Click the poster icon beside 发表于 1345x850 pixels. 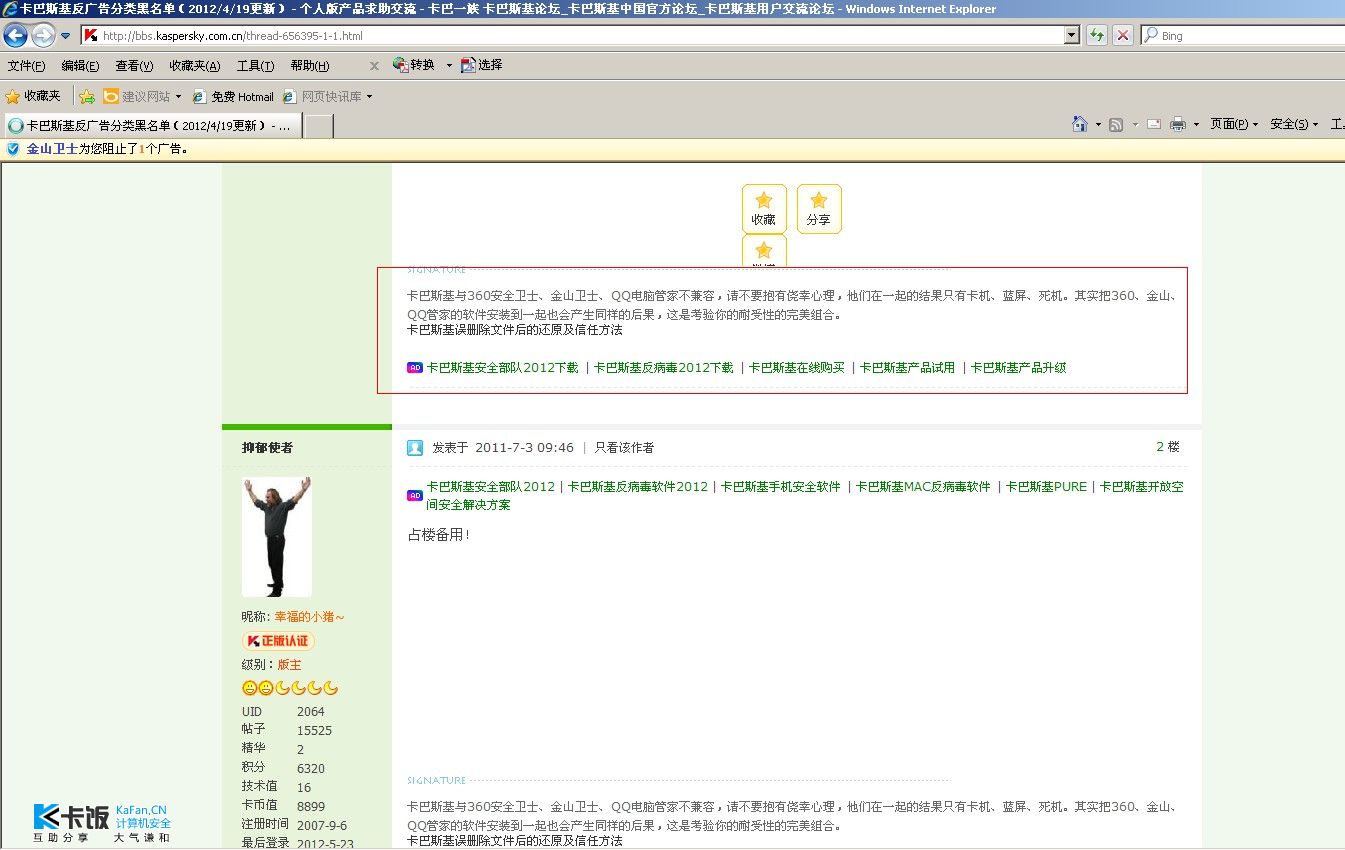tap(415, 448)
